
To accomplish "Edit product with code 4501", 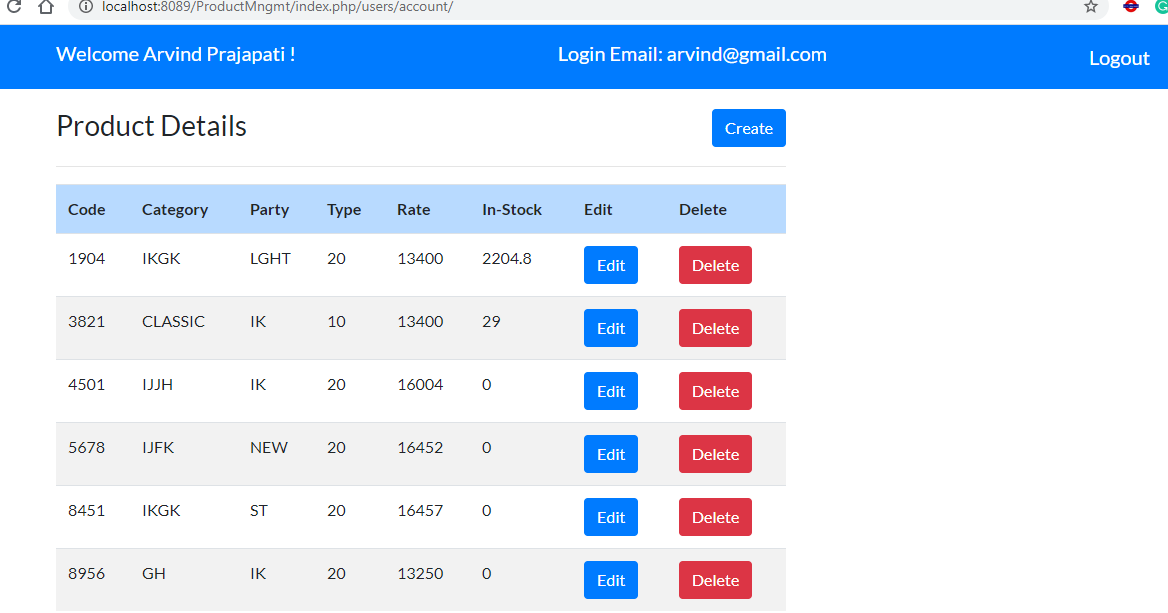I will [x=610, y=391].
